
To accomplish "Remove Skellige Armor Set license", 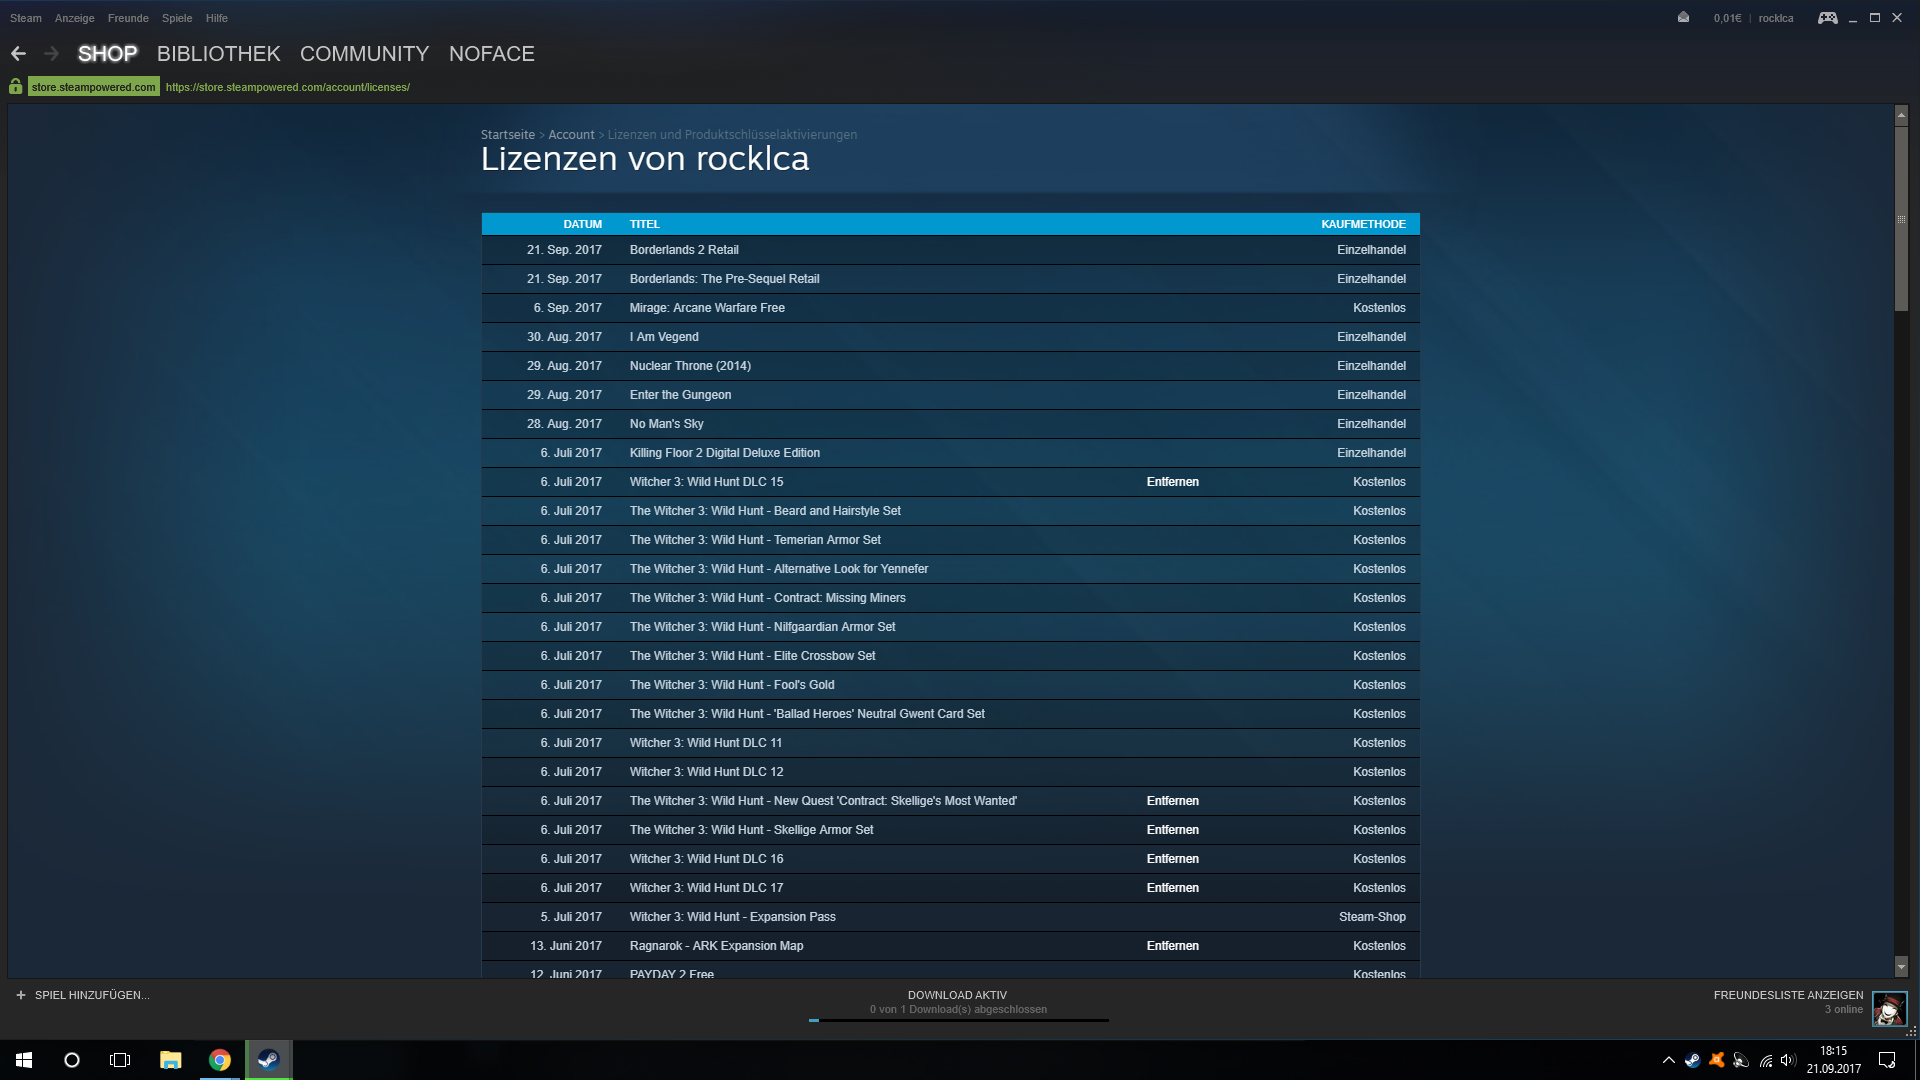I will pyautogui.click(x=1173, y=830).
